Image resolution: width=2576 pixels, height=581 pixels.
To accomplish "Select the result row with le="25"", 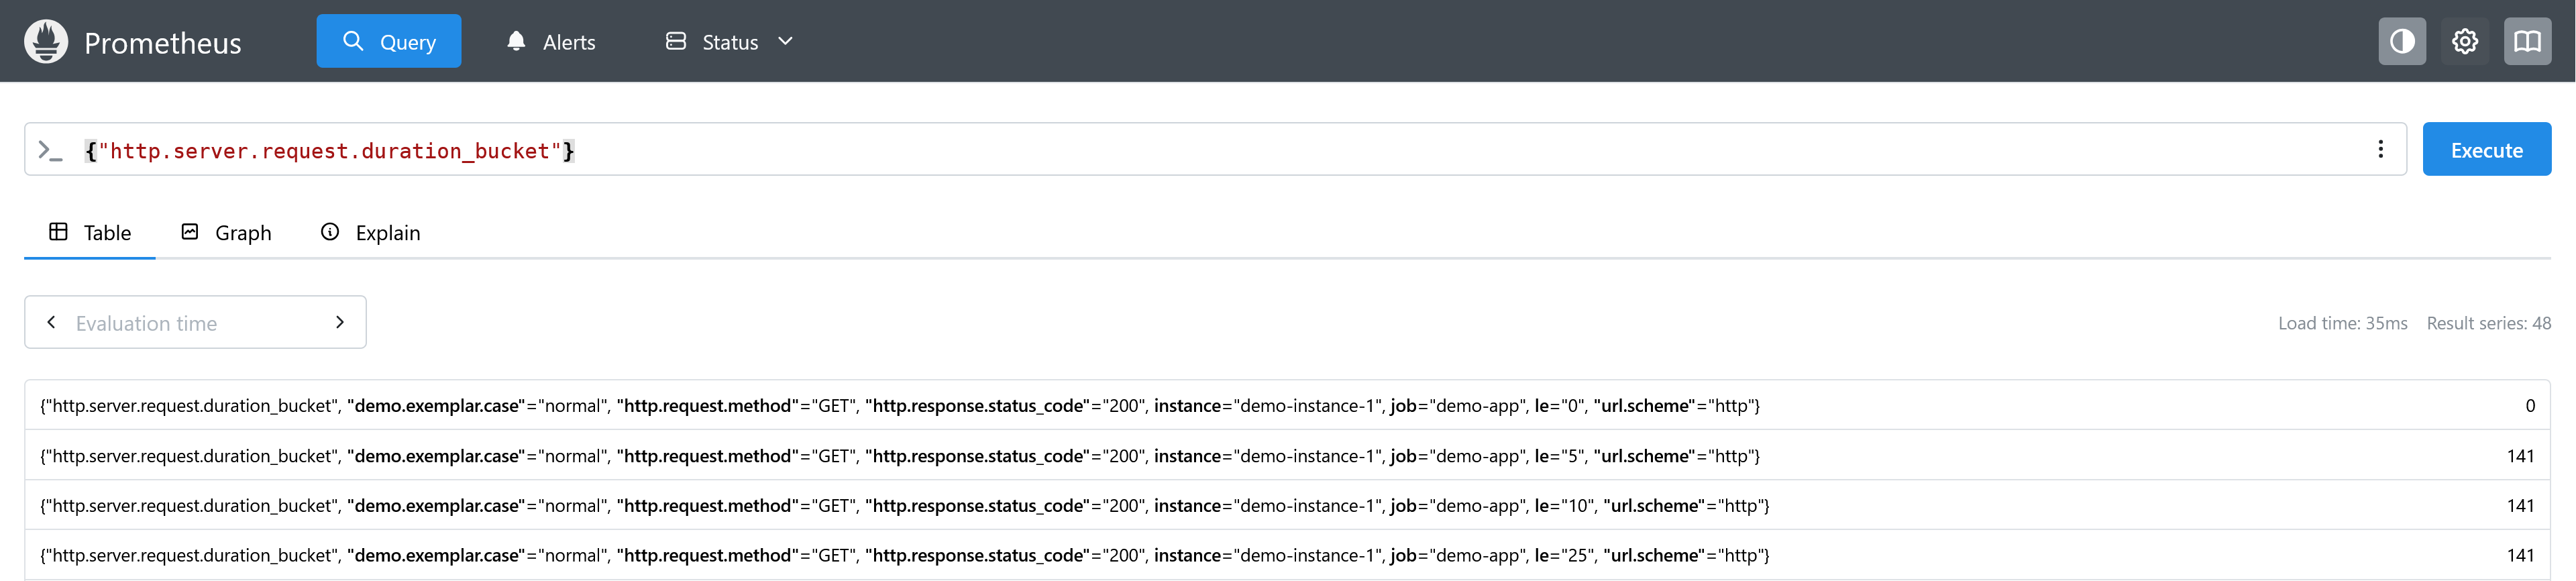I will click(x=1287, y=555).
